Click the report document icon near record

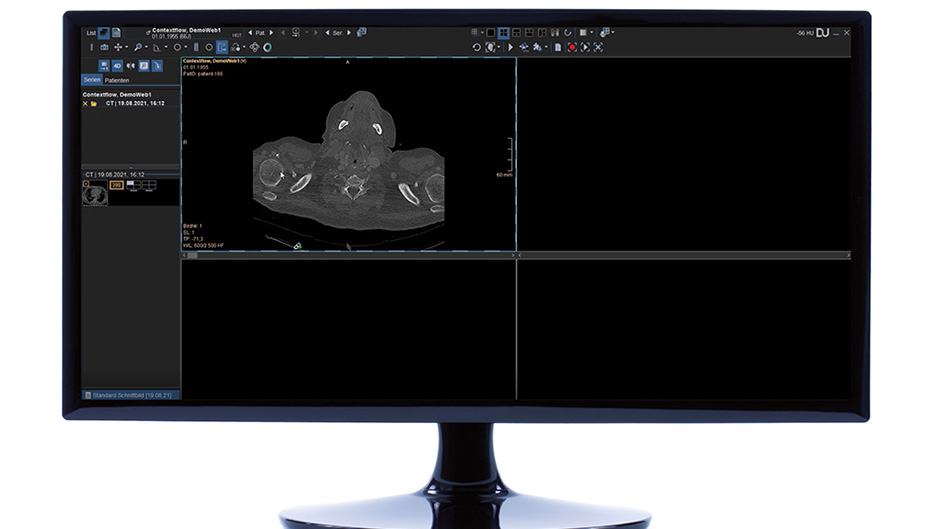pyautogui.click(x=558, y=47)
